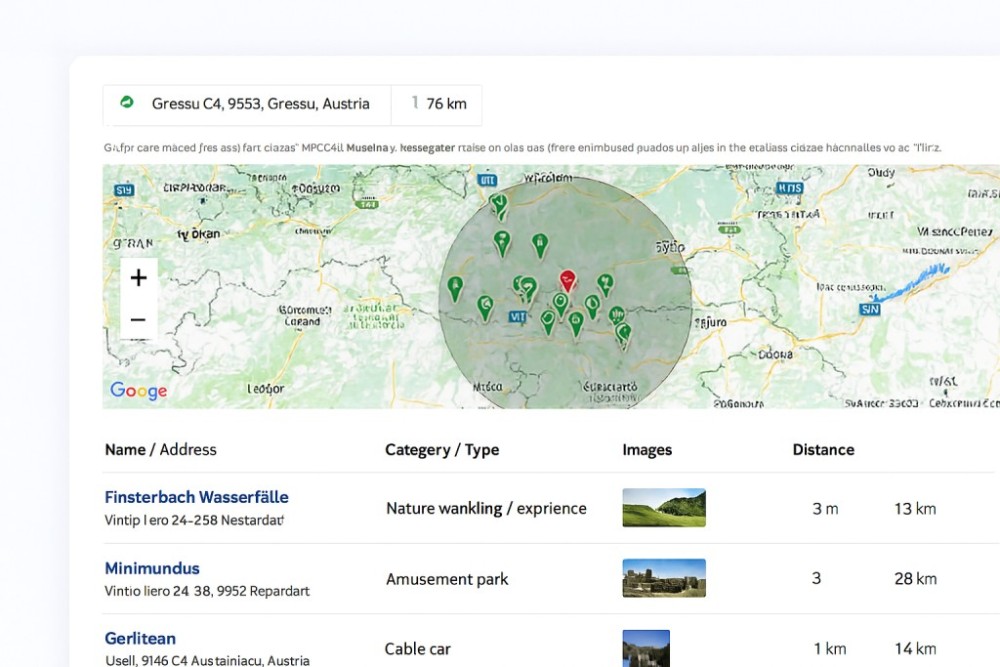
Task: View the Gerlitean cable car thumbnail
Action: tap(646, 647)
